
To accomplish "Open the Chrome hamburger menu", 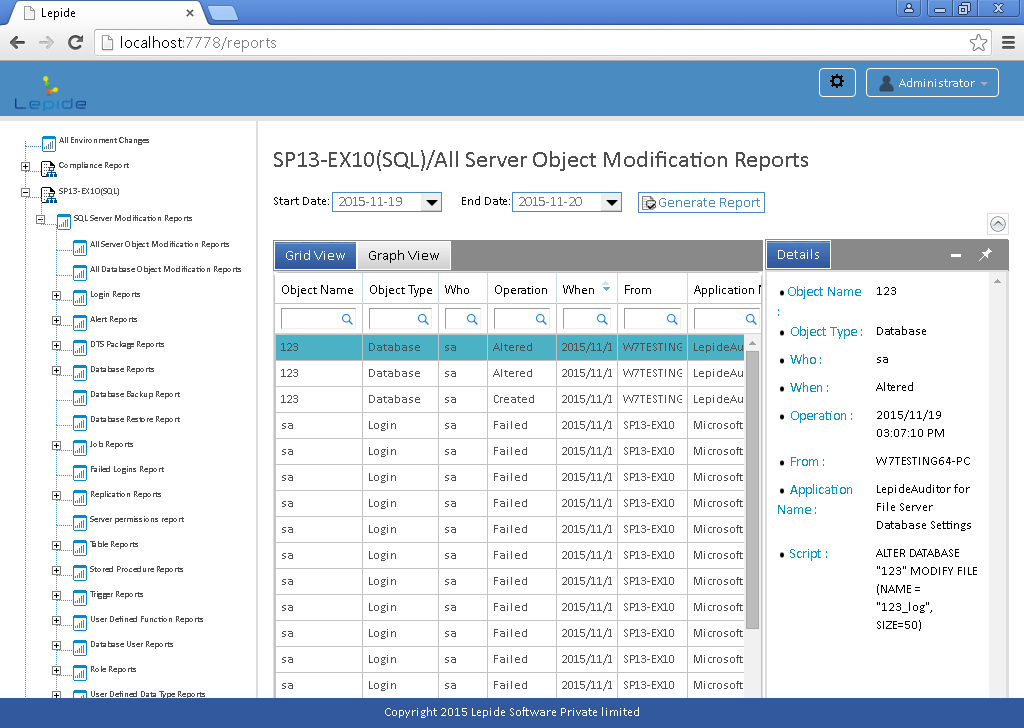I will pyautogui.click(x=1008, y=42).
